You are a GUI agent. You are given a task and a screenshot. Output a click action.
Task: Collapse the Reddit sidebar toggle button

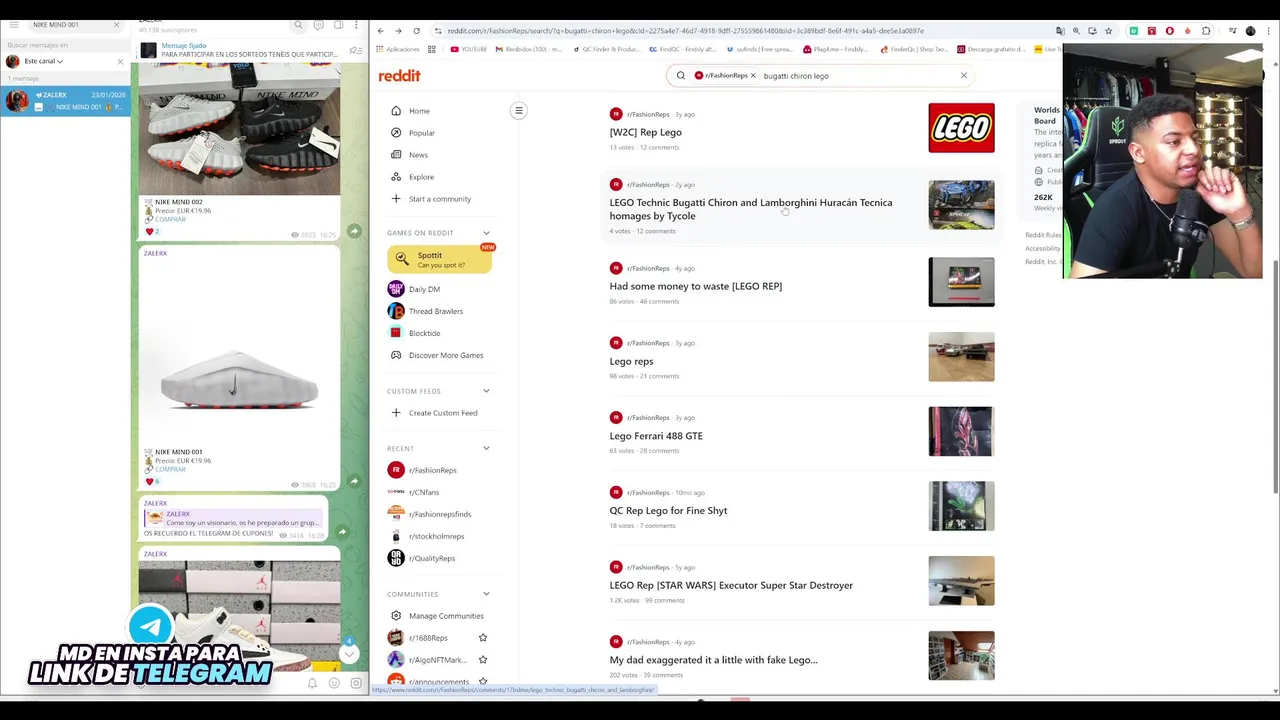pos(518,111)
